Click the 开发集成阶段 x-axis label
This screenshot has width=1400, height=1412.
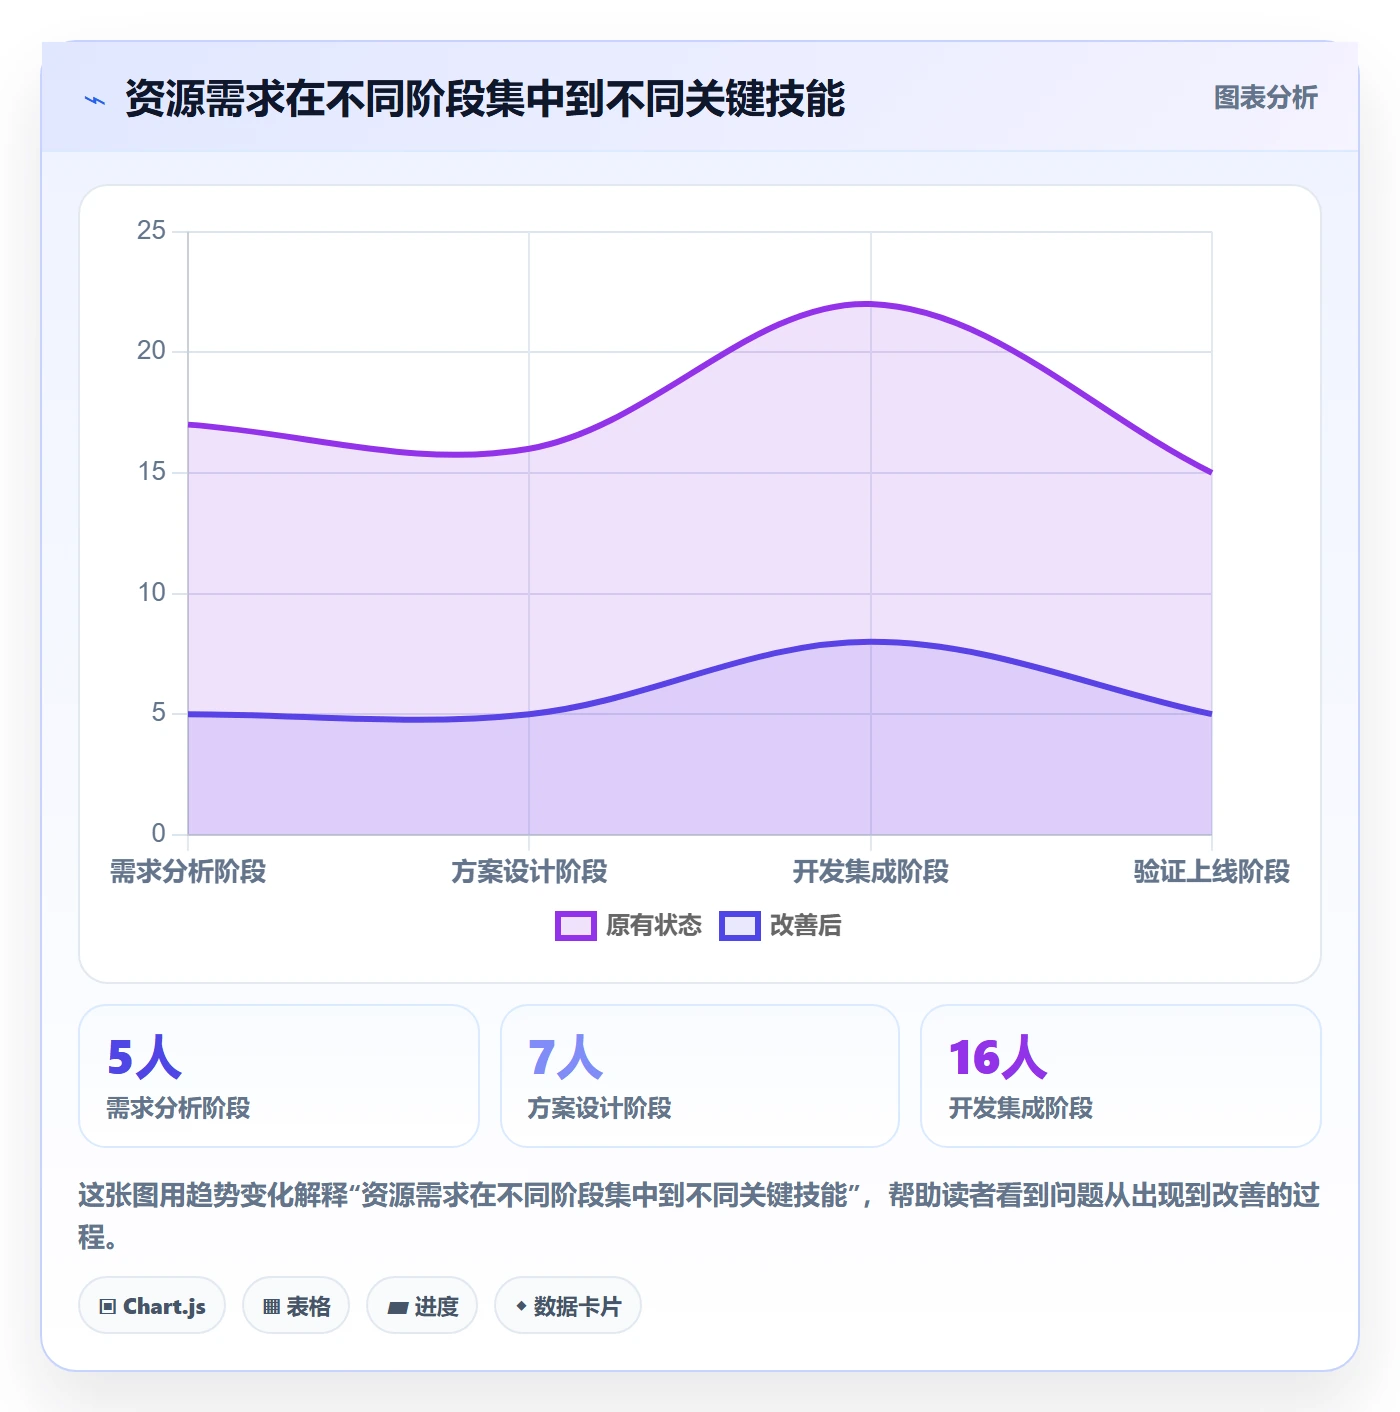(x=871, y=872)
